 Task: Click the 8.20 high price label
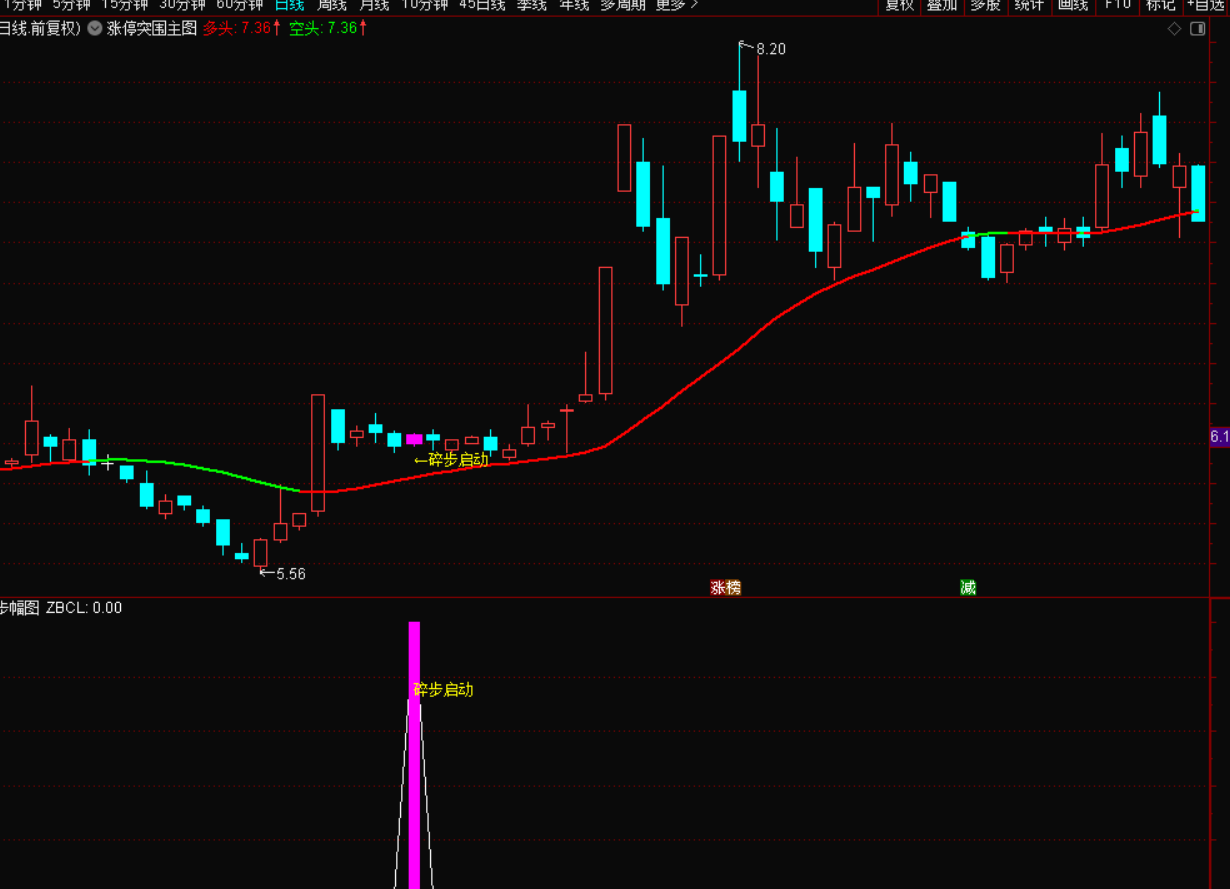coord(770,49)
